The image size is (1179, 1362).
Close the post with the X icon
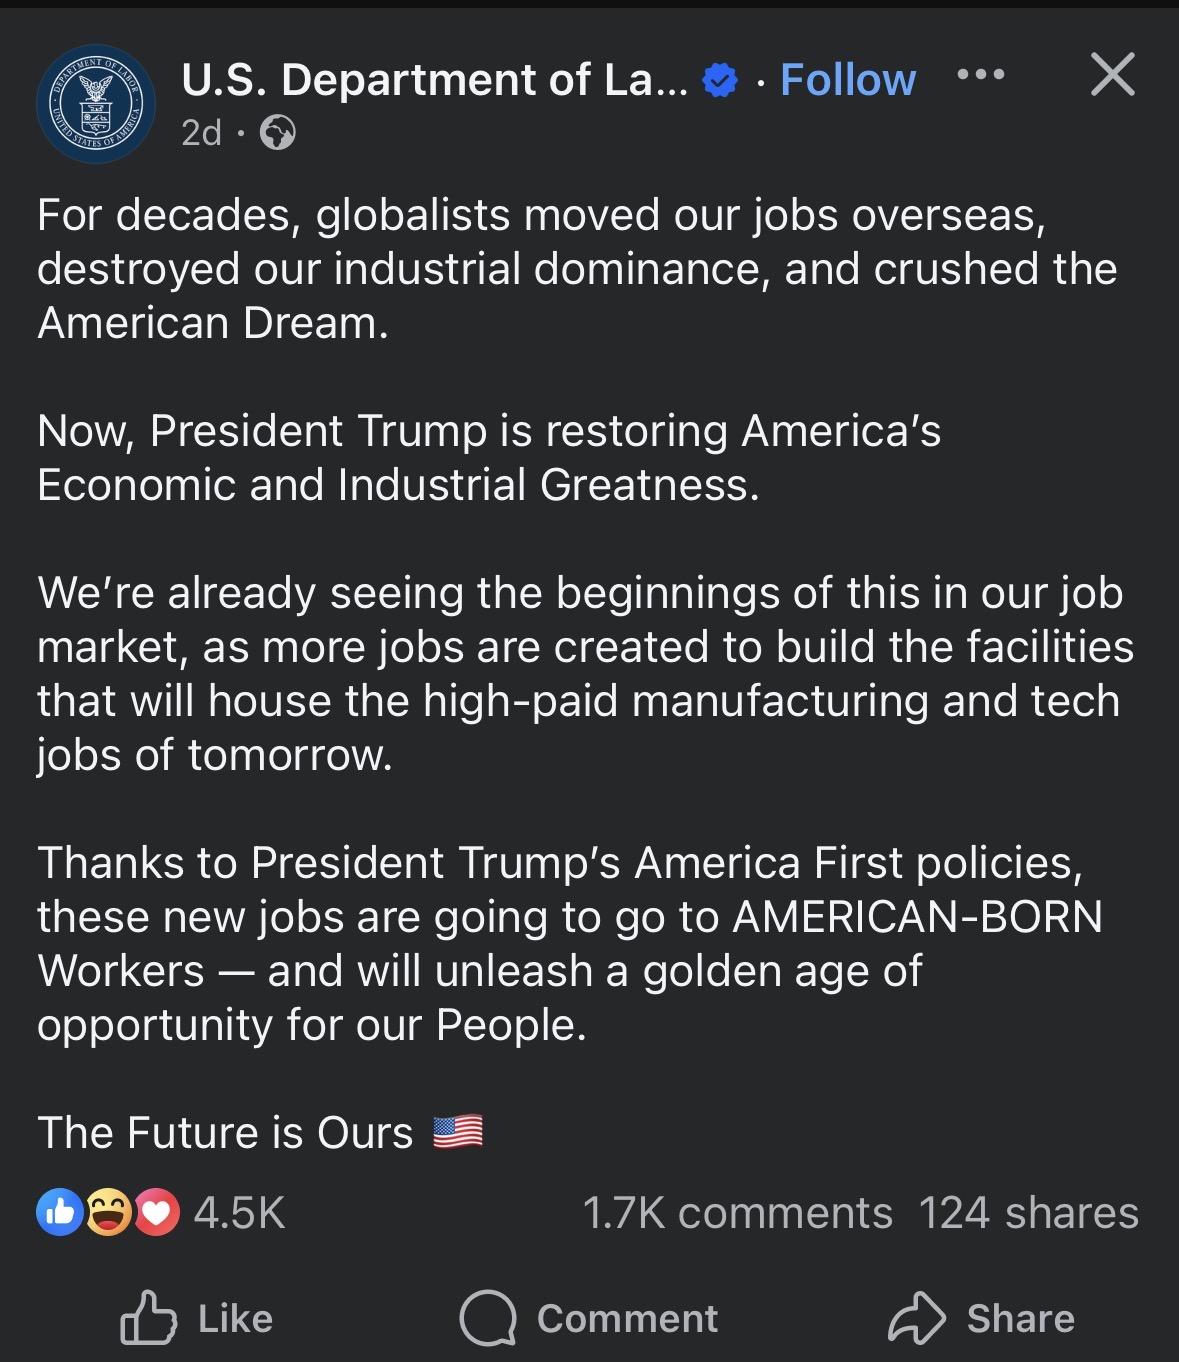(x=1112, y=75)
